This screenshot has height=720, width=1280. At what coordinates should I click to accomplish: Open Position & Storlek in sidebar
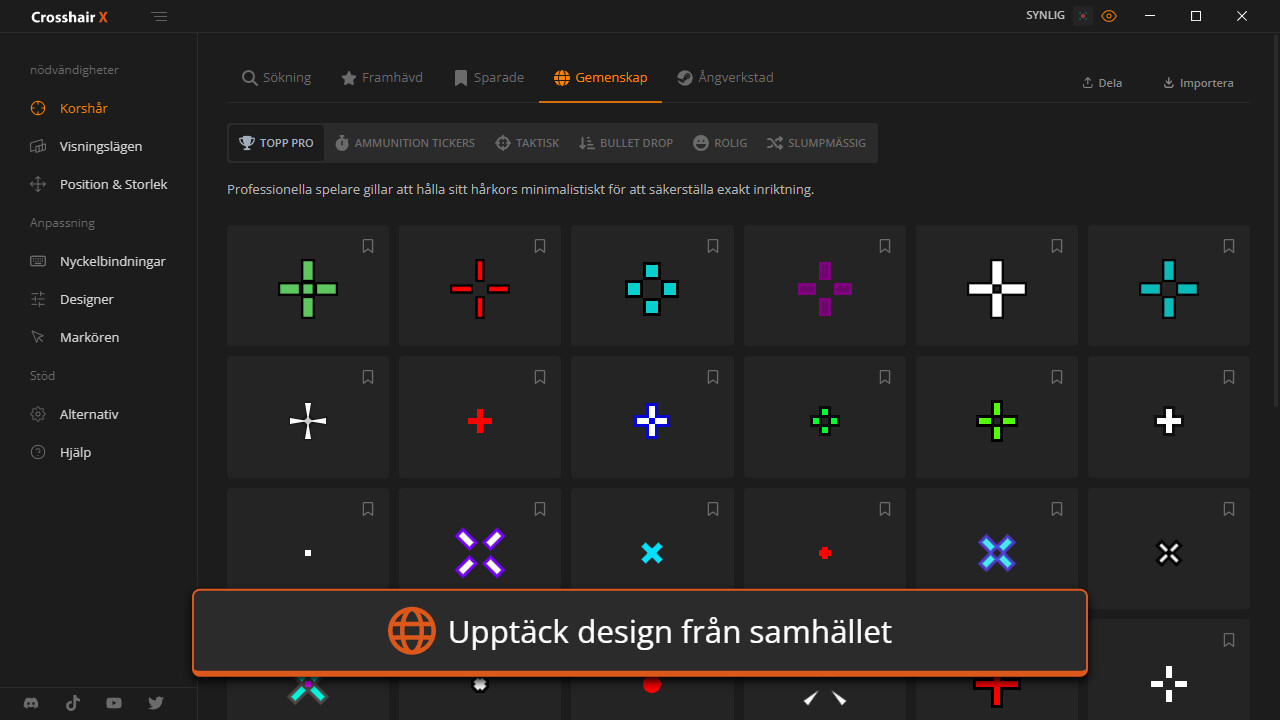point(113,184)
